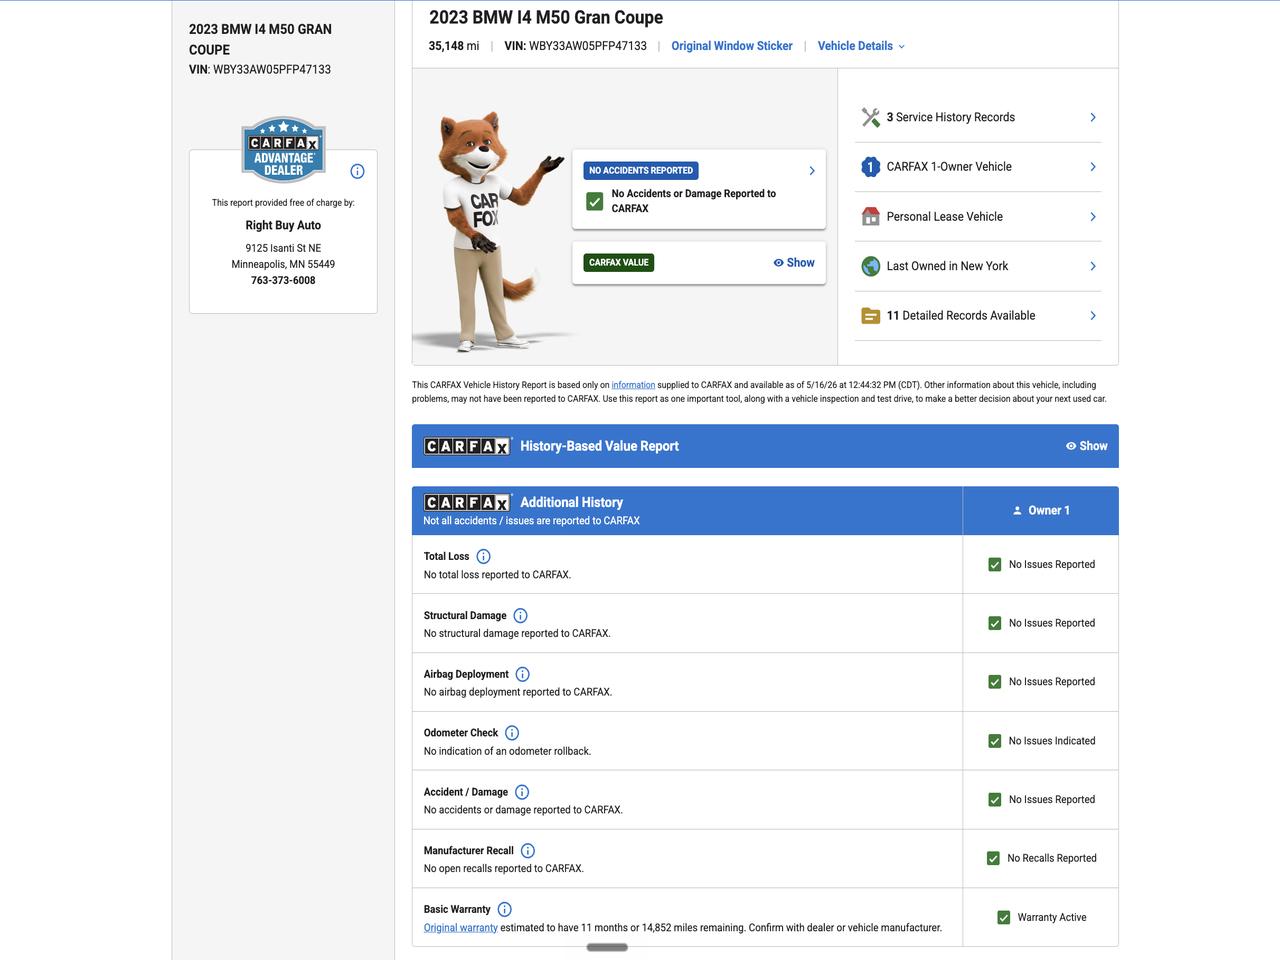Screen dimensions: 1280x960
Task: Click the Detailed Records folder icon
Action: coord(870,316)
